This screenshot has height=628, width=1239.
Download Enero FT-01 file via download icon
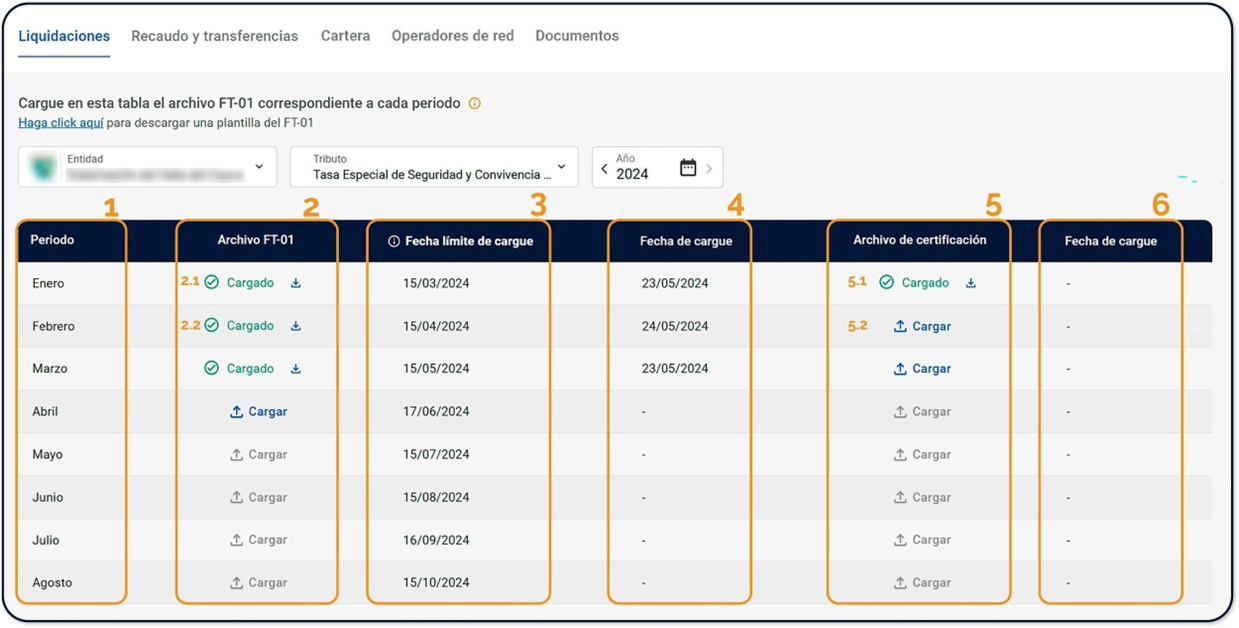click(x=296, y=283)
